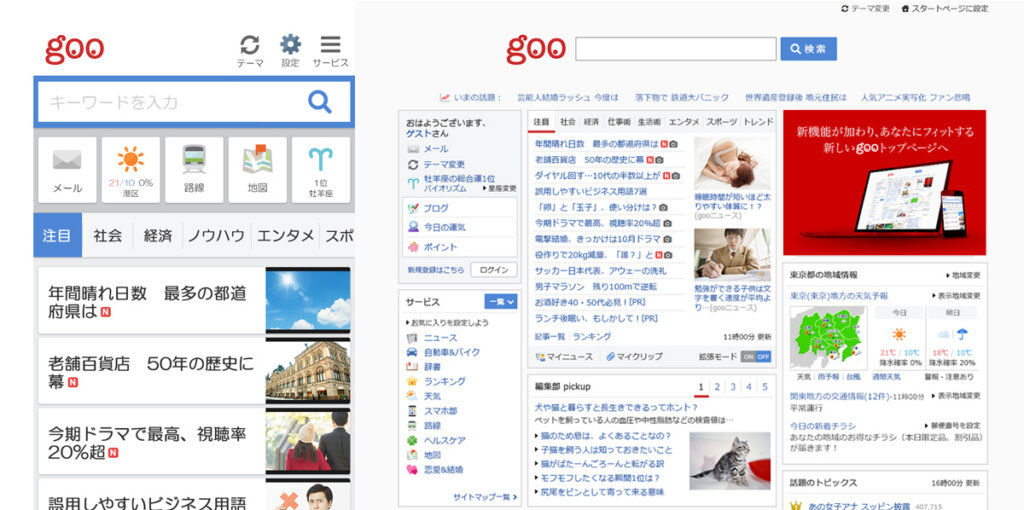Click 郵便番号を設定 for flyers
Viewport: 1024px width, 510px height.
pyautogui.click(x=952, y=425)
